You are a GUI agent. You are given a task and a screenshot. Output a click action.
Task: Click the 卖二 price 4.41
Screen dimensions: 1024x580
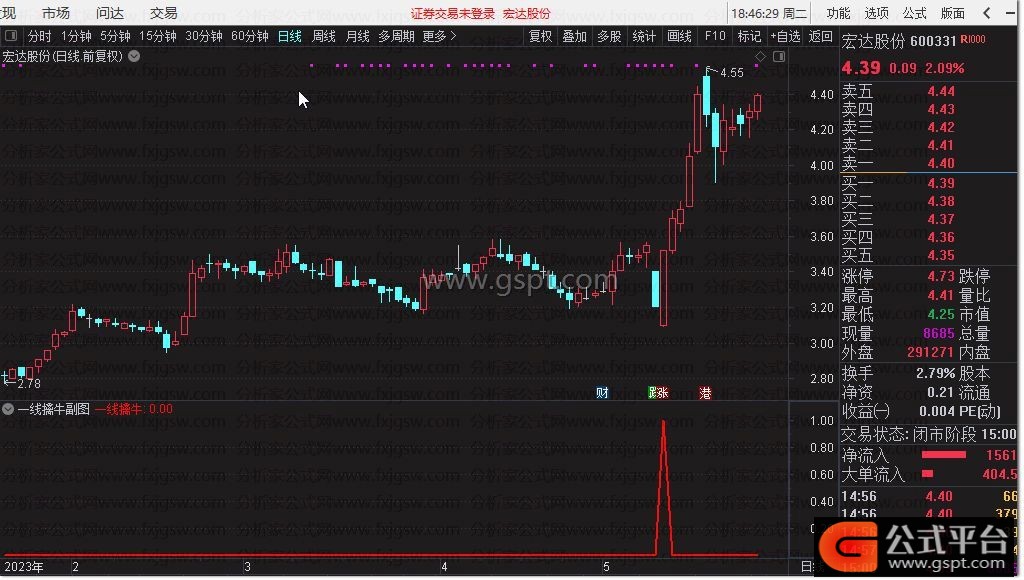click(x=941, y=145)
